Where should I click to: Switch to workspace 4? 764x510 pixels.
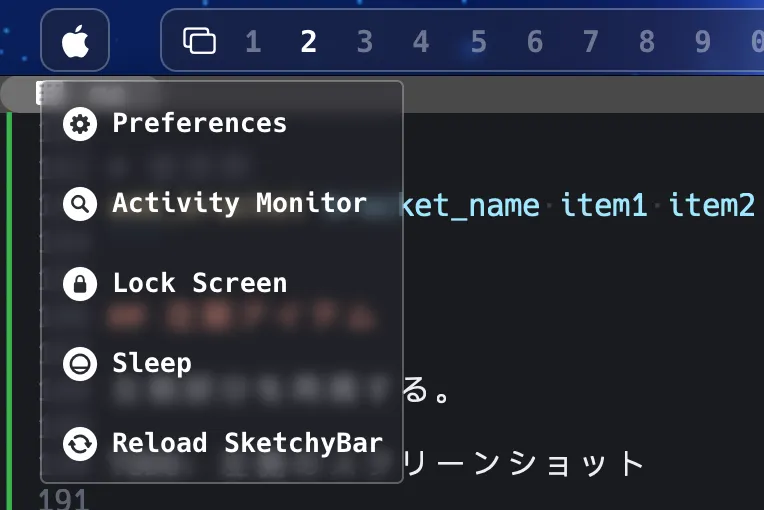click(x=421, y=42)
